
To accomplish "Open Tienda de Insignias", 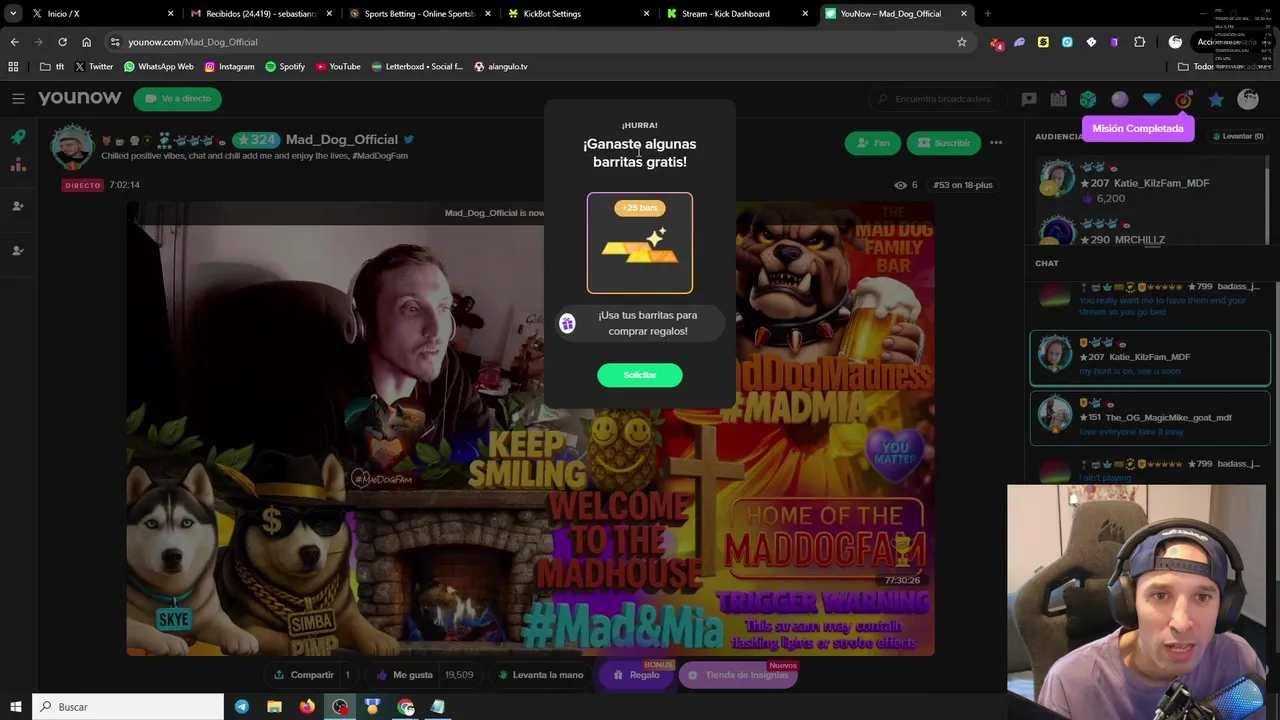I will coord(739,675).
